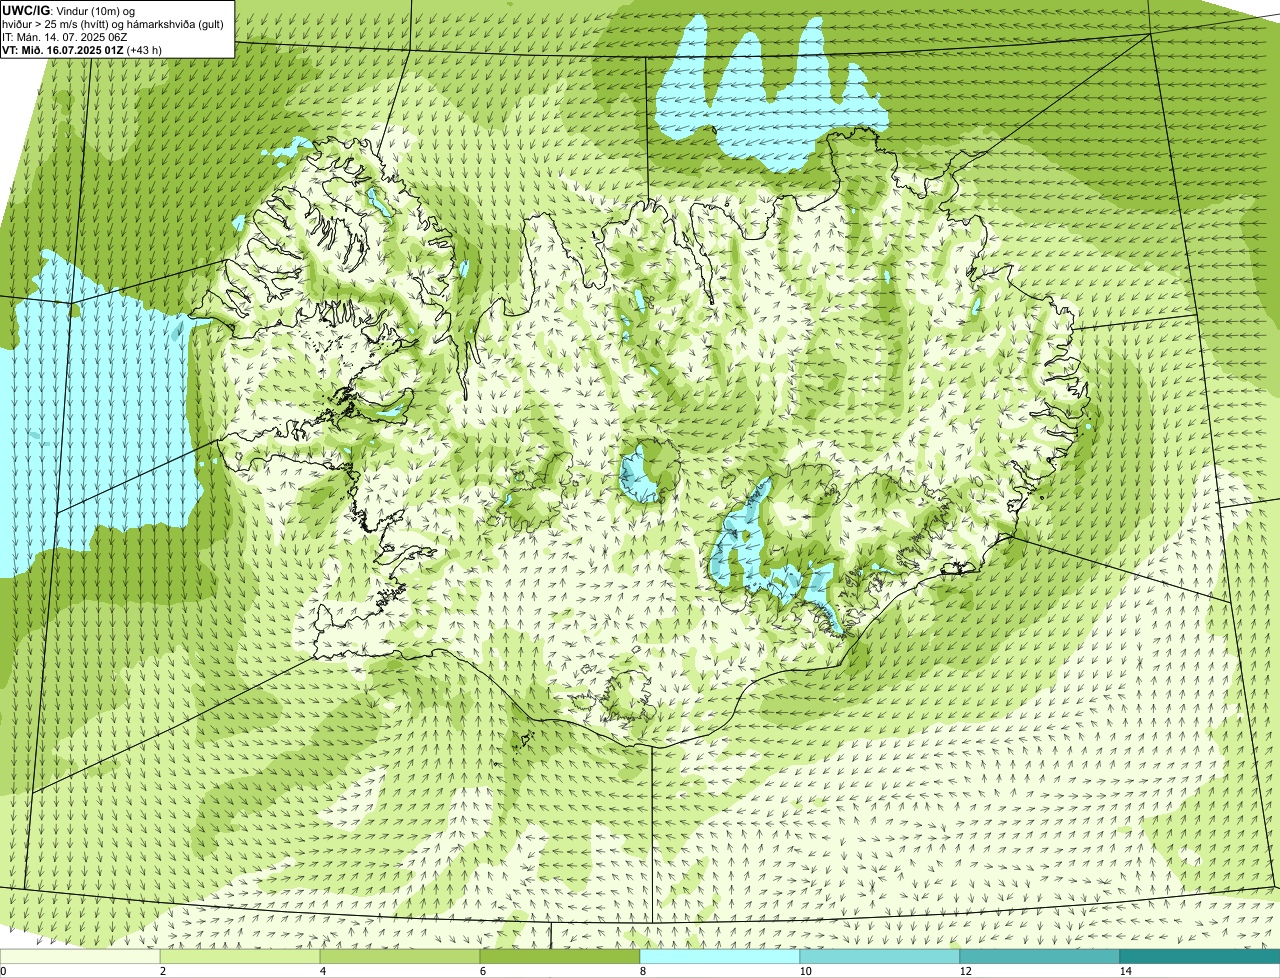Click the legend value label '8'

click(642, 971)
